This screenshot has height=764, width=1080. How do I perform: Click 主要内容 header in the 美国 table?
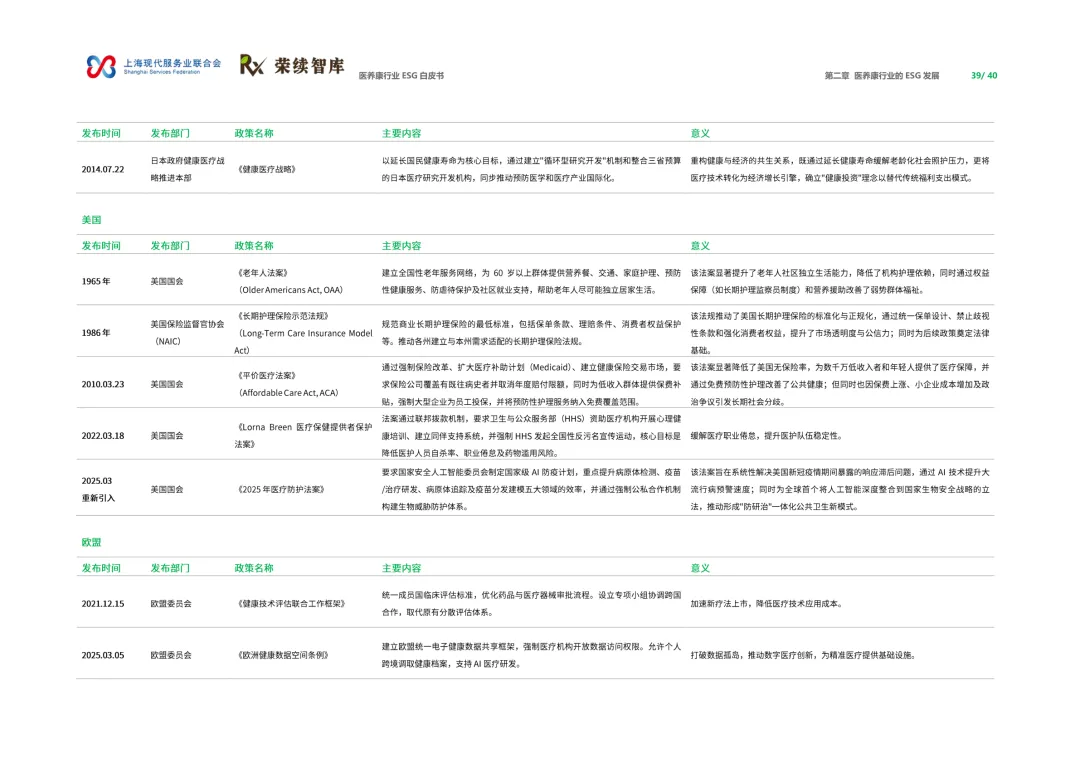coord(402,246)
